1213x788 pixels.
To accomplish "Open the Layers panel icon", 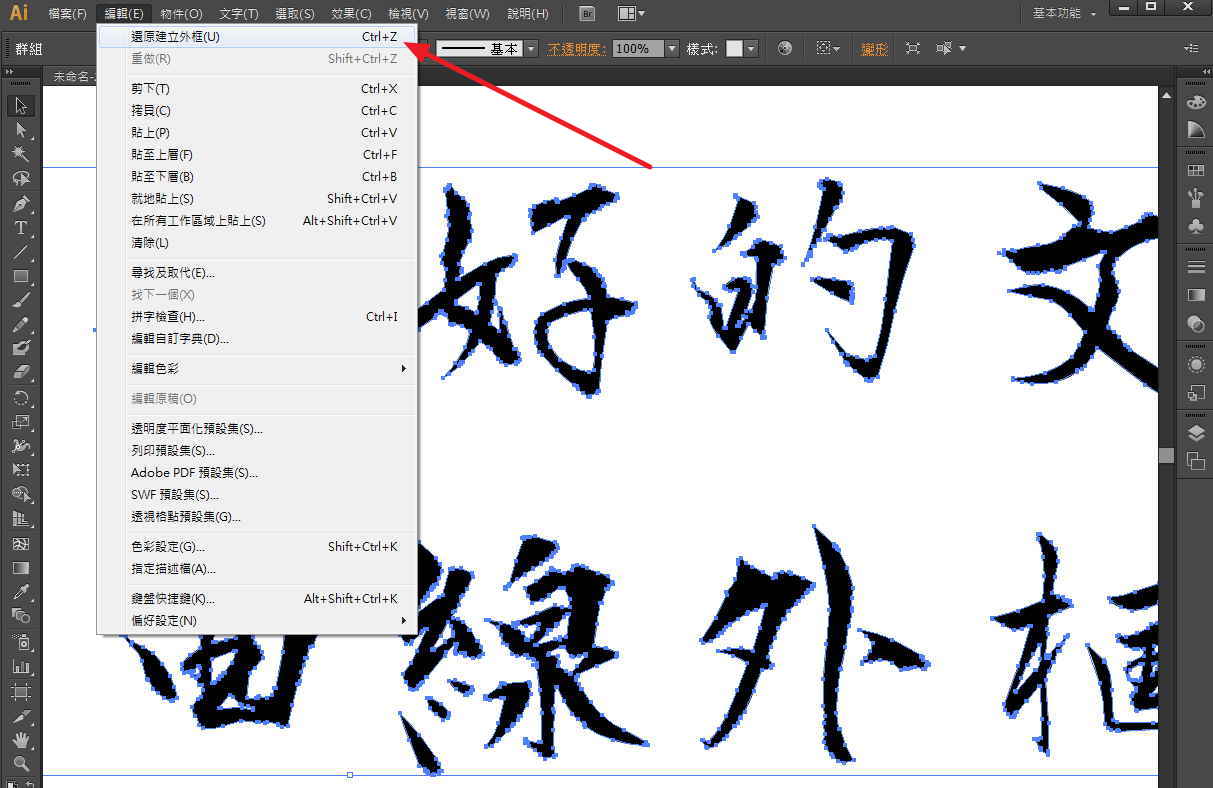I will point(1195,433).
